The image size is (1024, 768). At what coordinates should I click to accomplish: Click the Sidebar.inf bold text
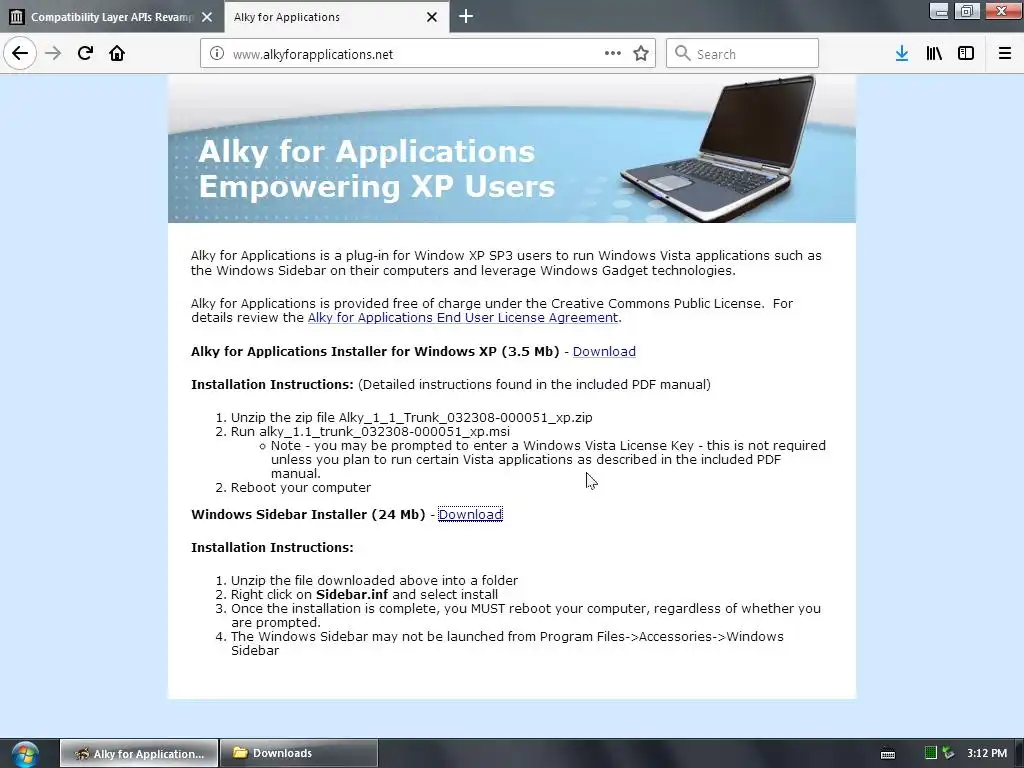pyautogui.click(x=352, y=594)
